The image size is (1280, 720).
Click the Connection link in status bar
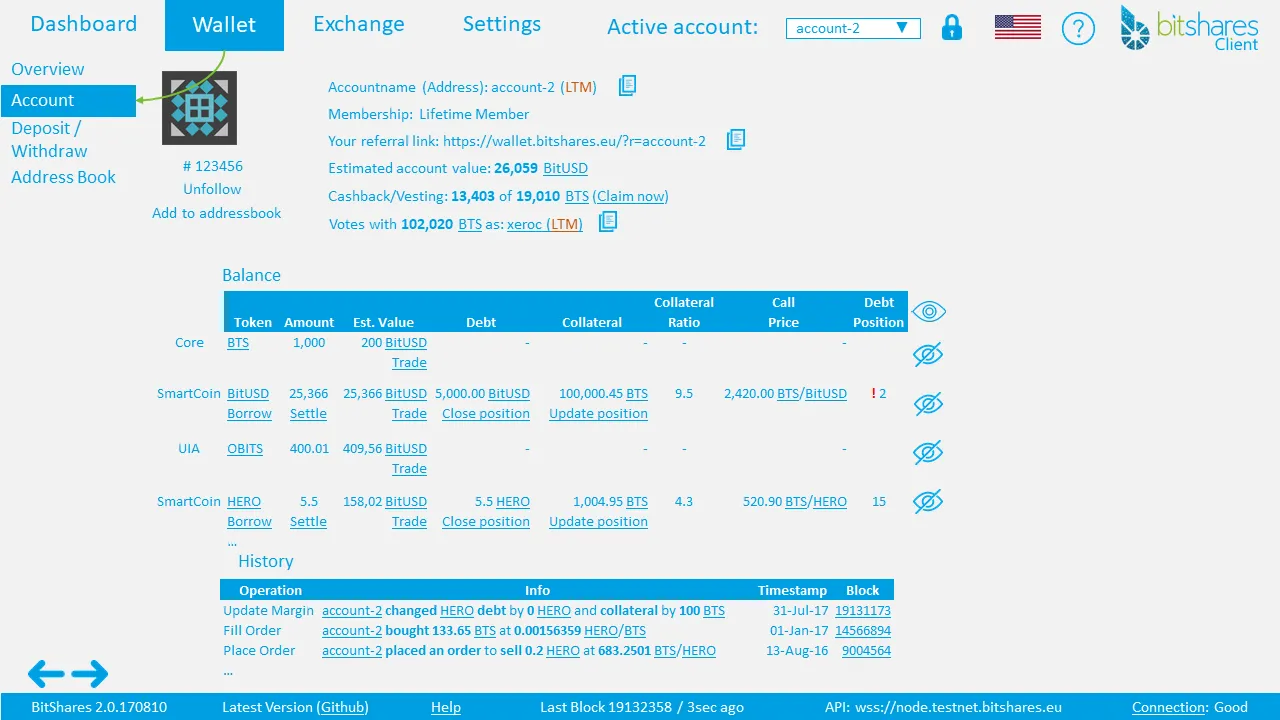(x=1170, y=707)
